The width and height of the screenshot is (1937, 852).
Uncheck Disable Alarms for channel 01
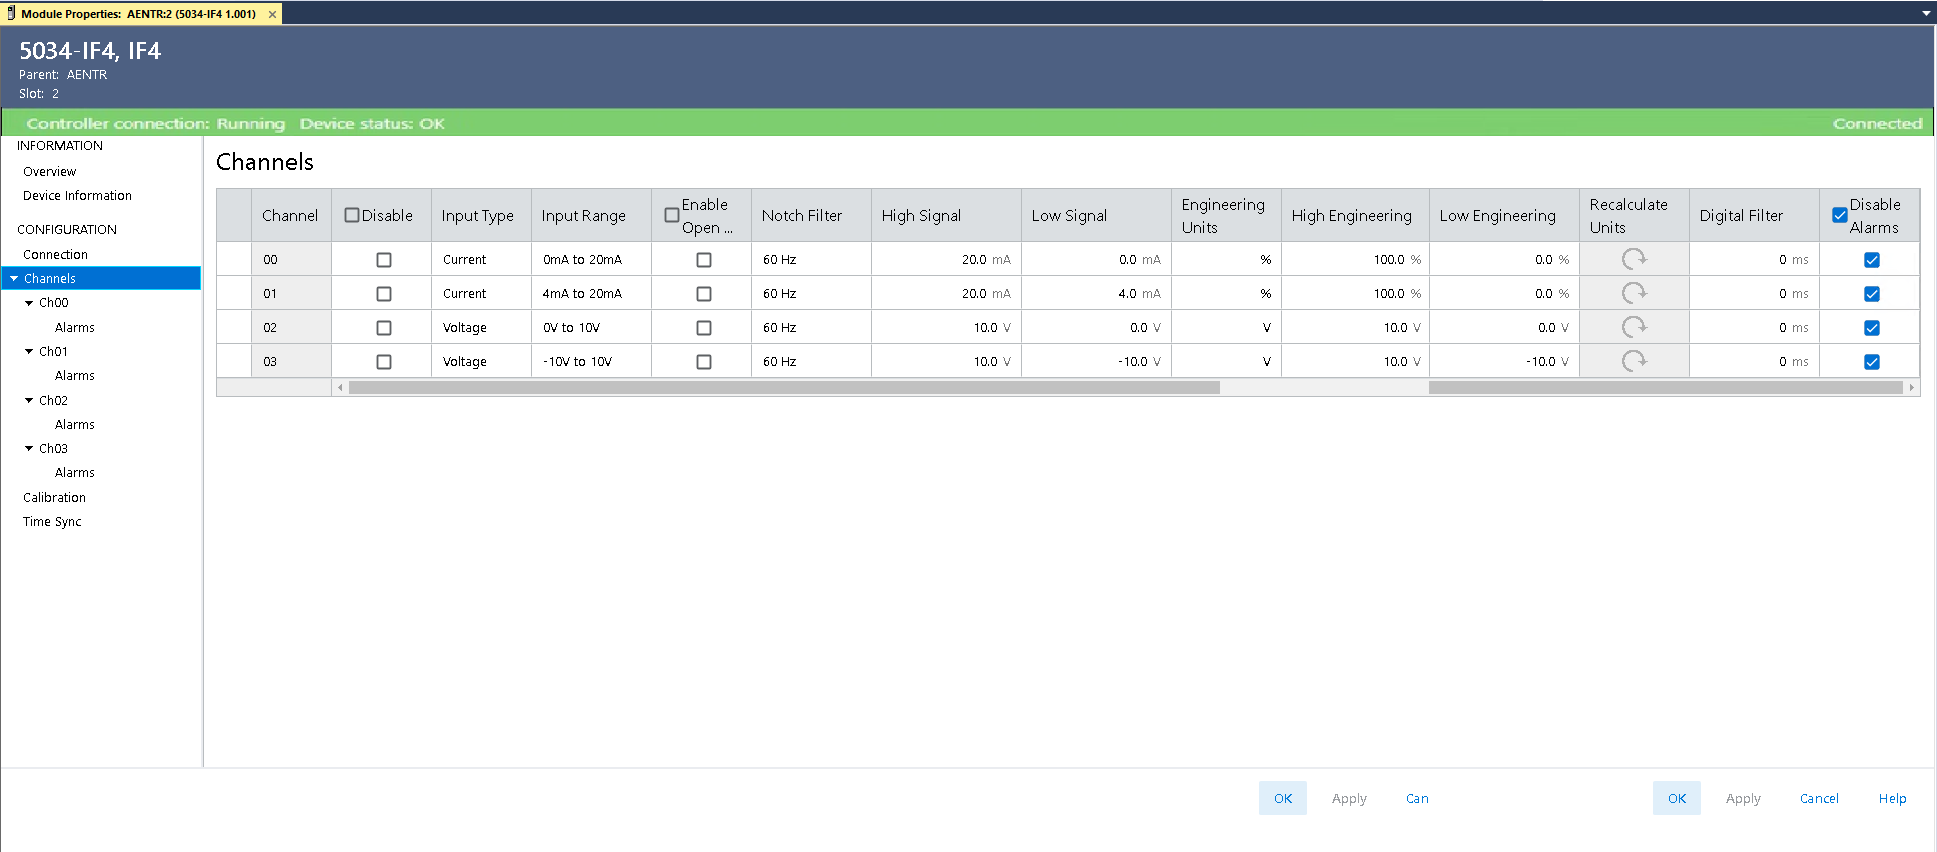click(1872, 294)
